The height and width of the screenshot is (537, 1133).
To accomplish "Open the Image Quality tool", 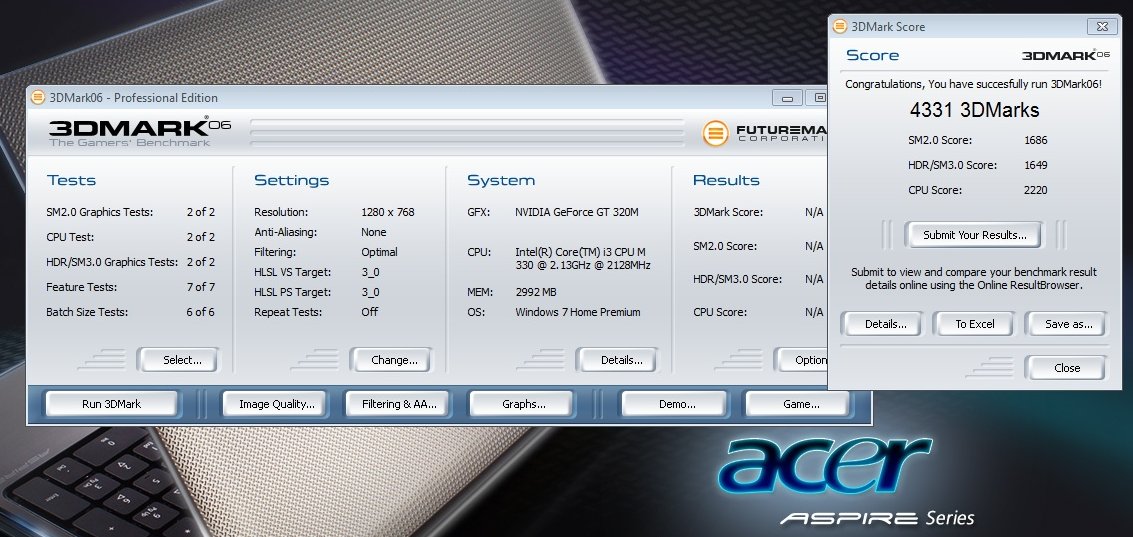I will click(277, 404).
